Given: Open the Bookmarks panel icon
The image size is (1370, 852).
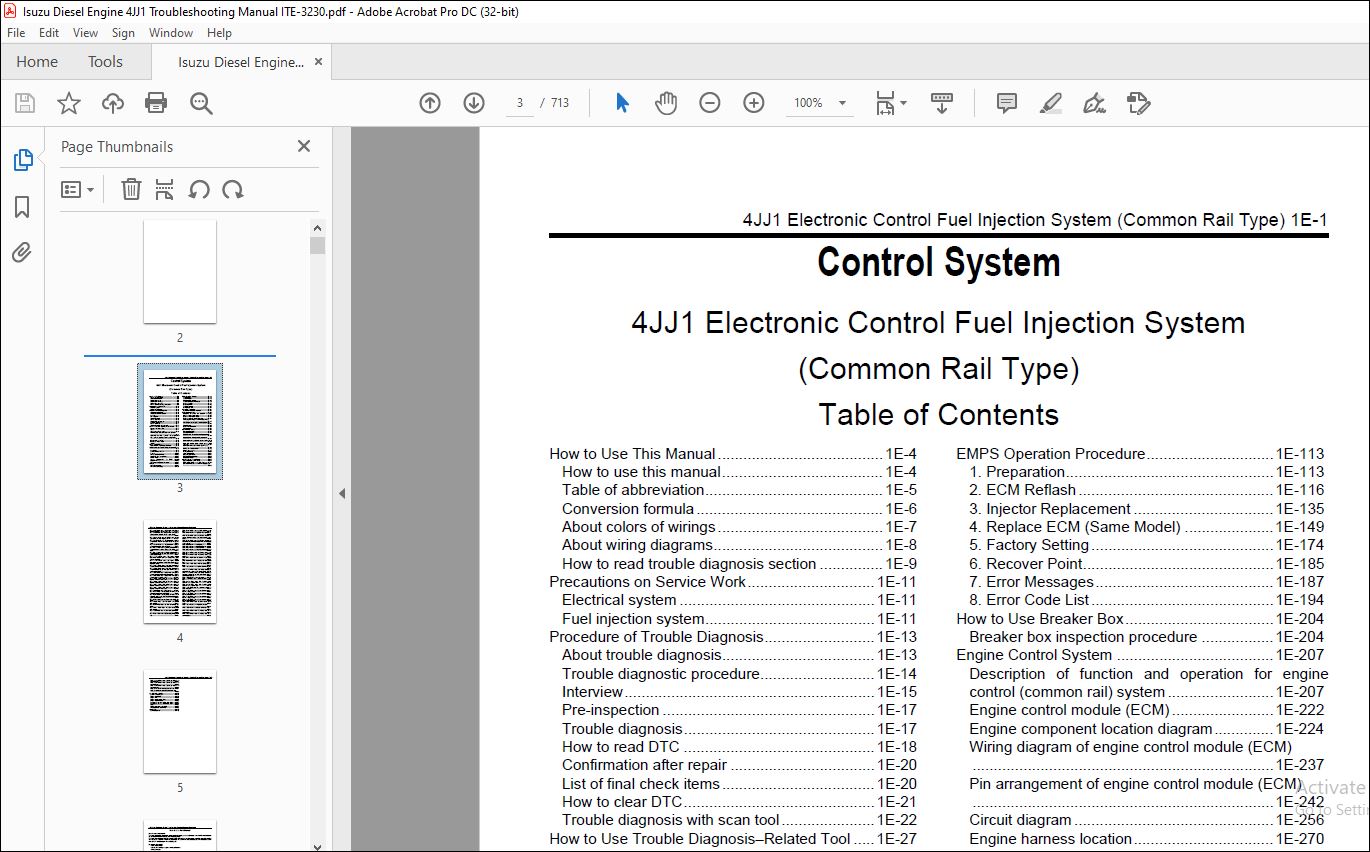Looking at the screenshot, I should pos(22,207).
